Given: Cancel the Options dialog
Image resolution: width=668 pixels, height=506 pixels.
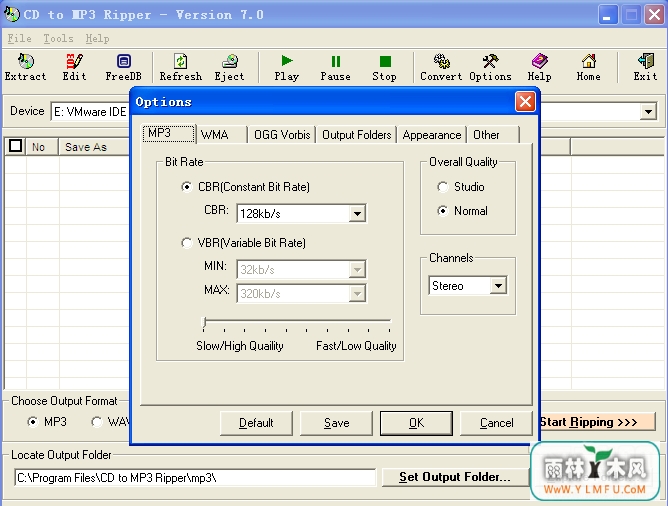Looking at the screenshot, I should 496,423.
